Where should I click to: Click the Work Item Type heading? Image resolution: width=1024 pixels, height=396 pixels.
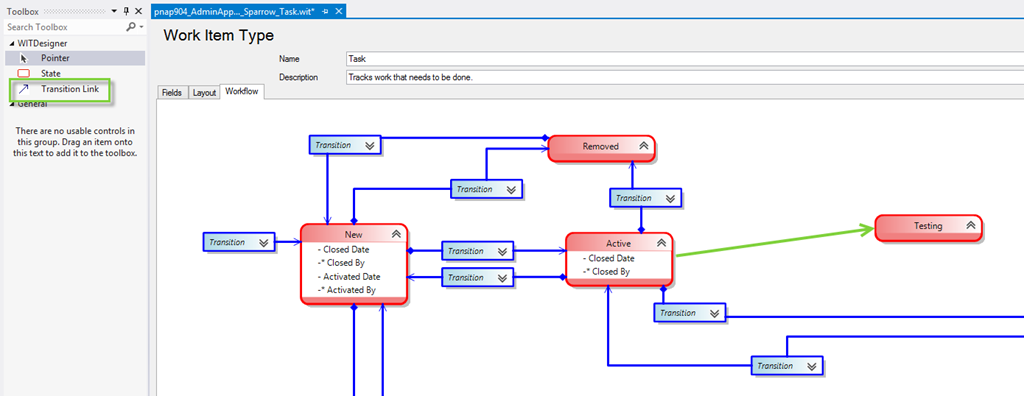219,35
